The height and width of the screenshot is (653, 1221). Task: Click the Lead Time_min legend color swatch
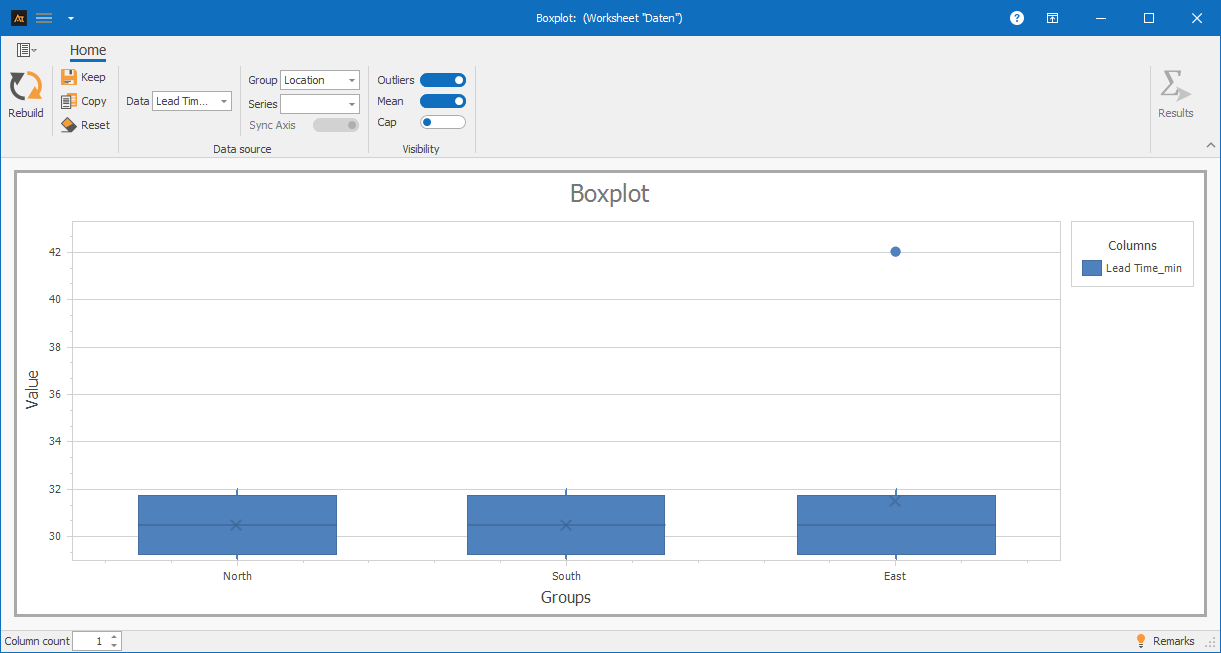pos(1092,268)
